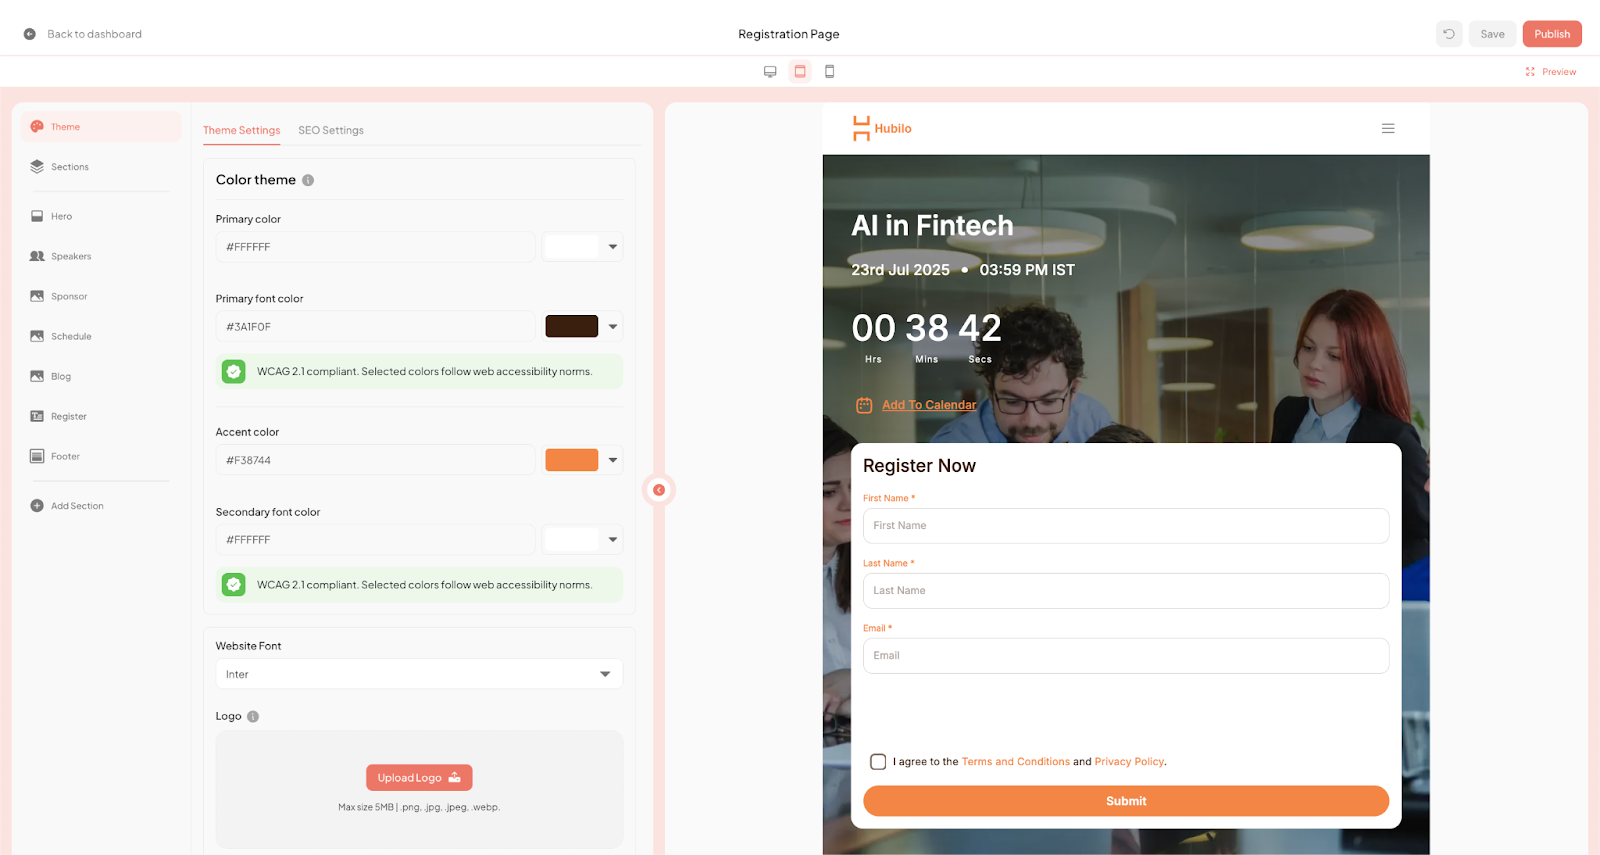Click the white Secondary font color swatch

tap(572, 540)
